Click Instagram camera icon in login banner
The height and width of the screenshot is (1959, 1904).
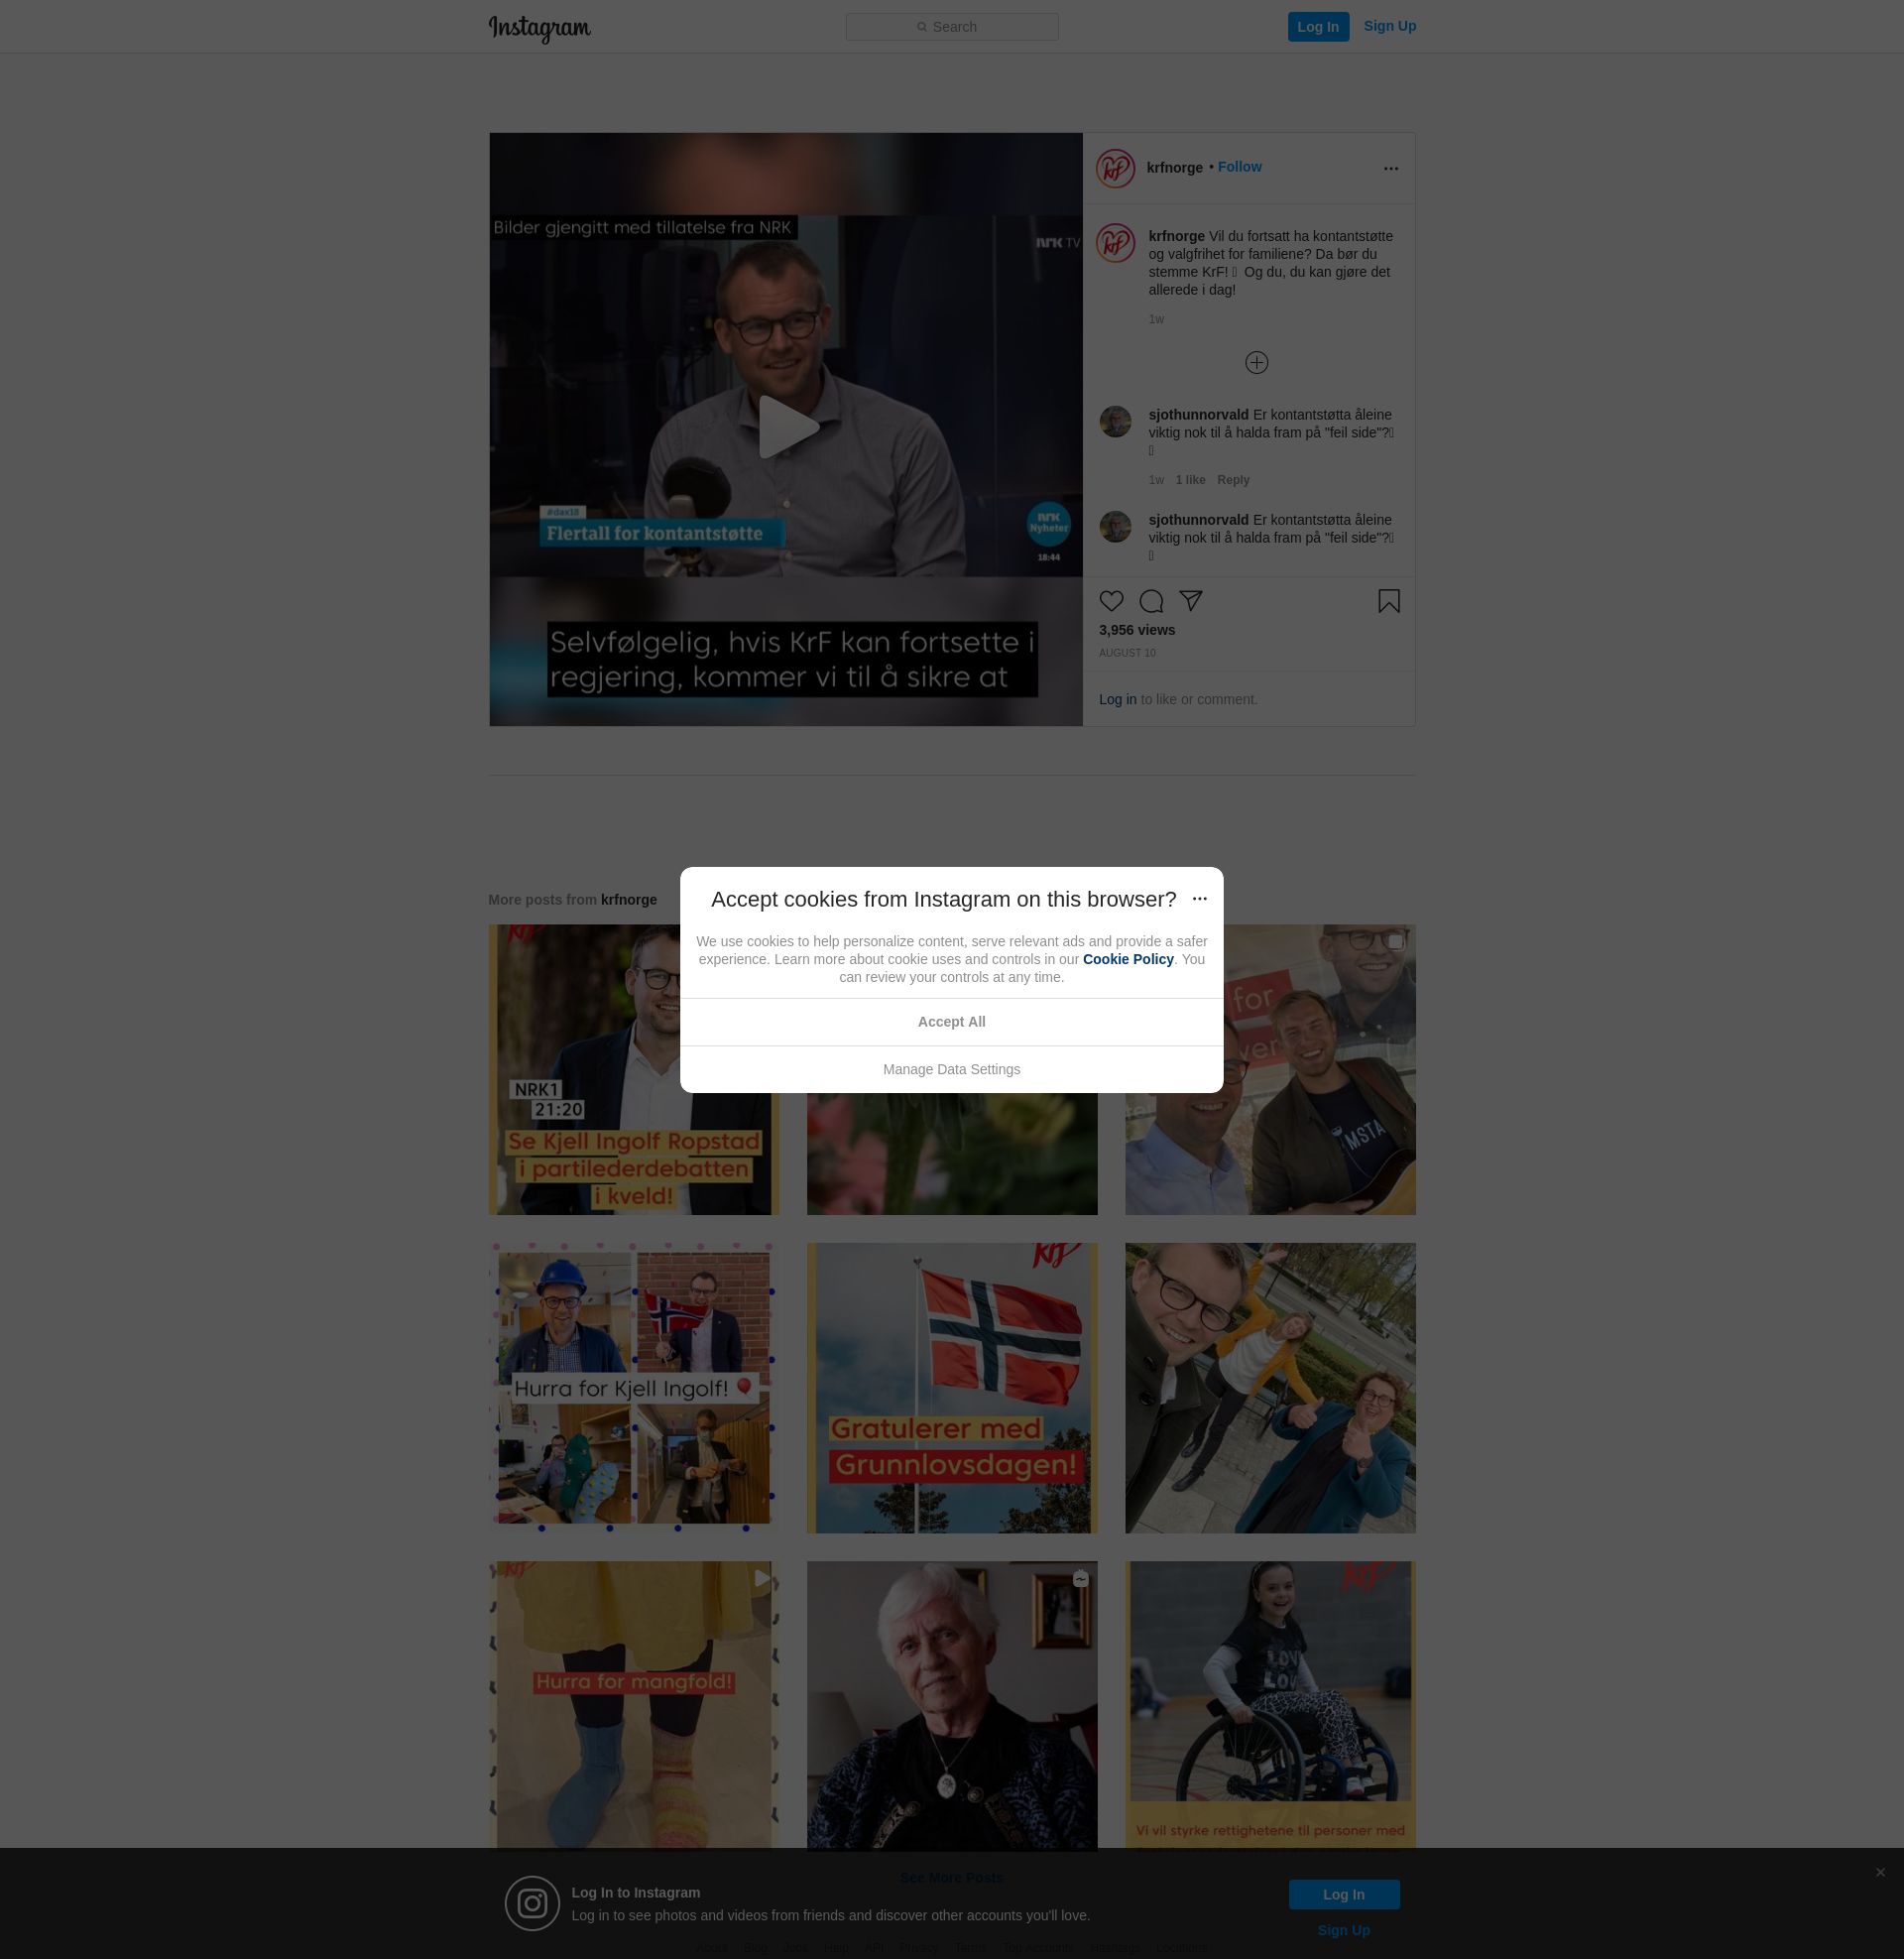coord(532,1903)
